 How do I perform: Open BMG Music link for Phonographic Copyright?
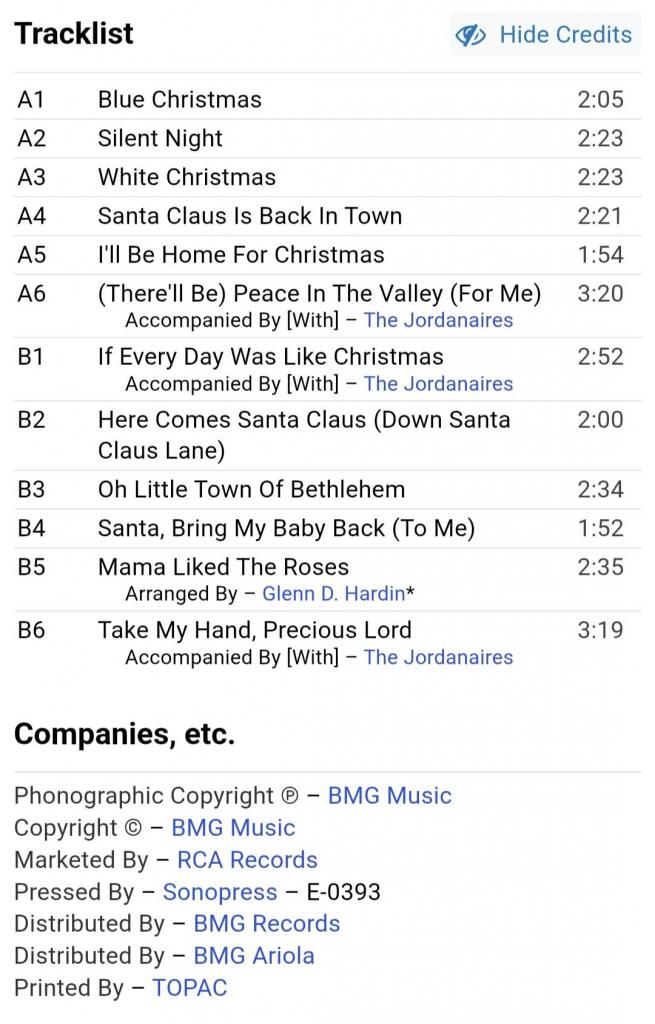389,796
